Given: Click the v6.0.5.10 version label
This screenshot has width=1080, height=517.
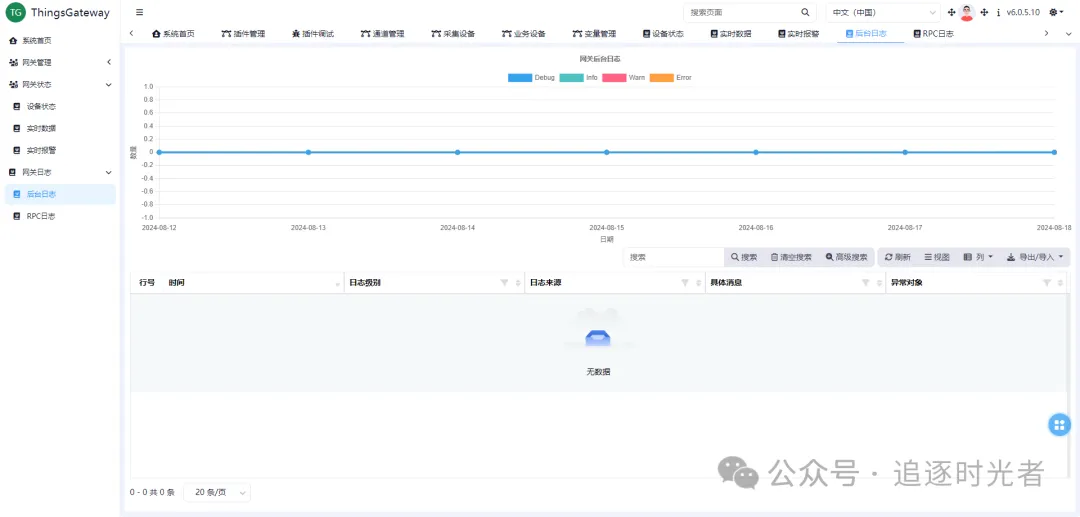Looking at the screenshot, I should pos(1024,12).
